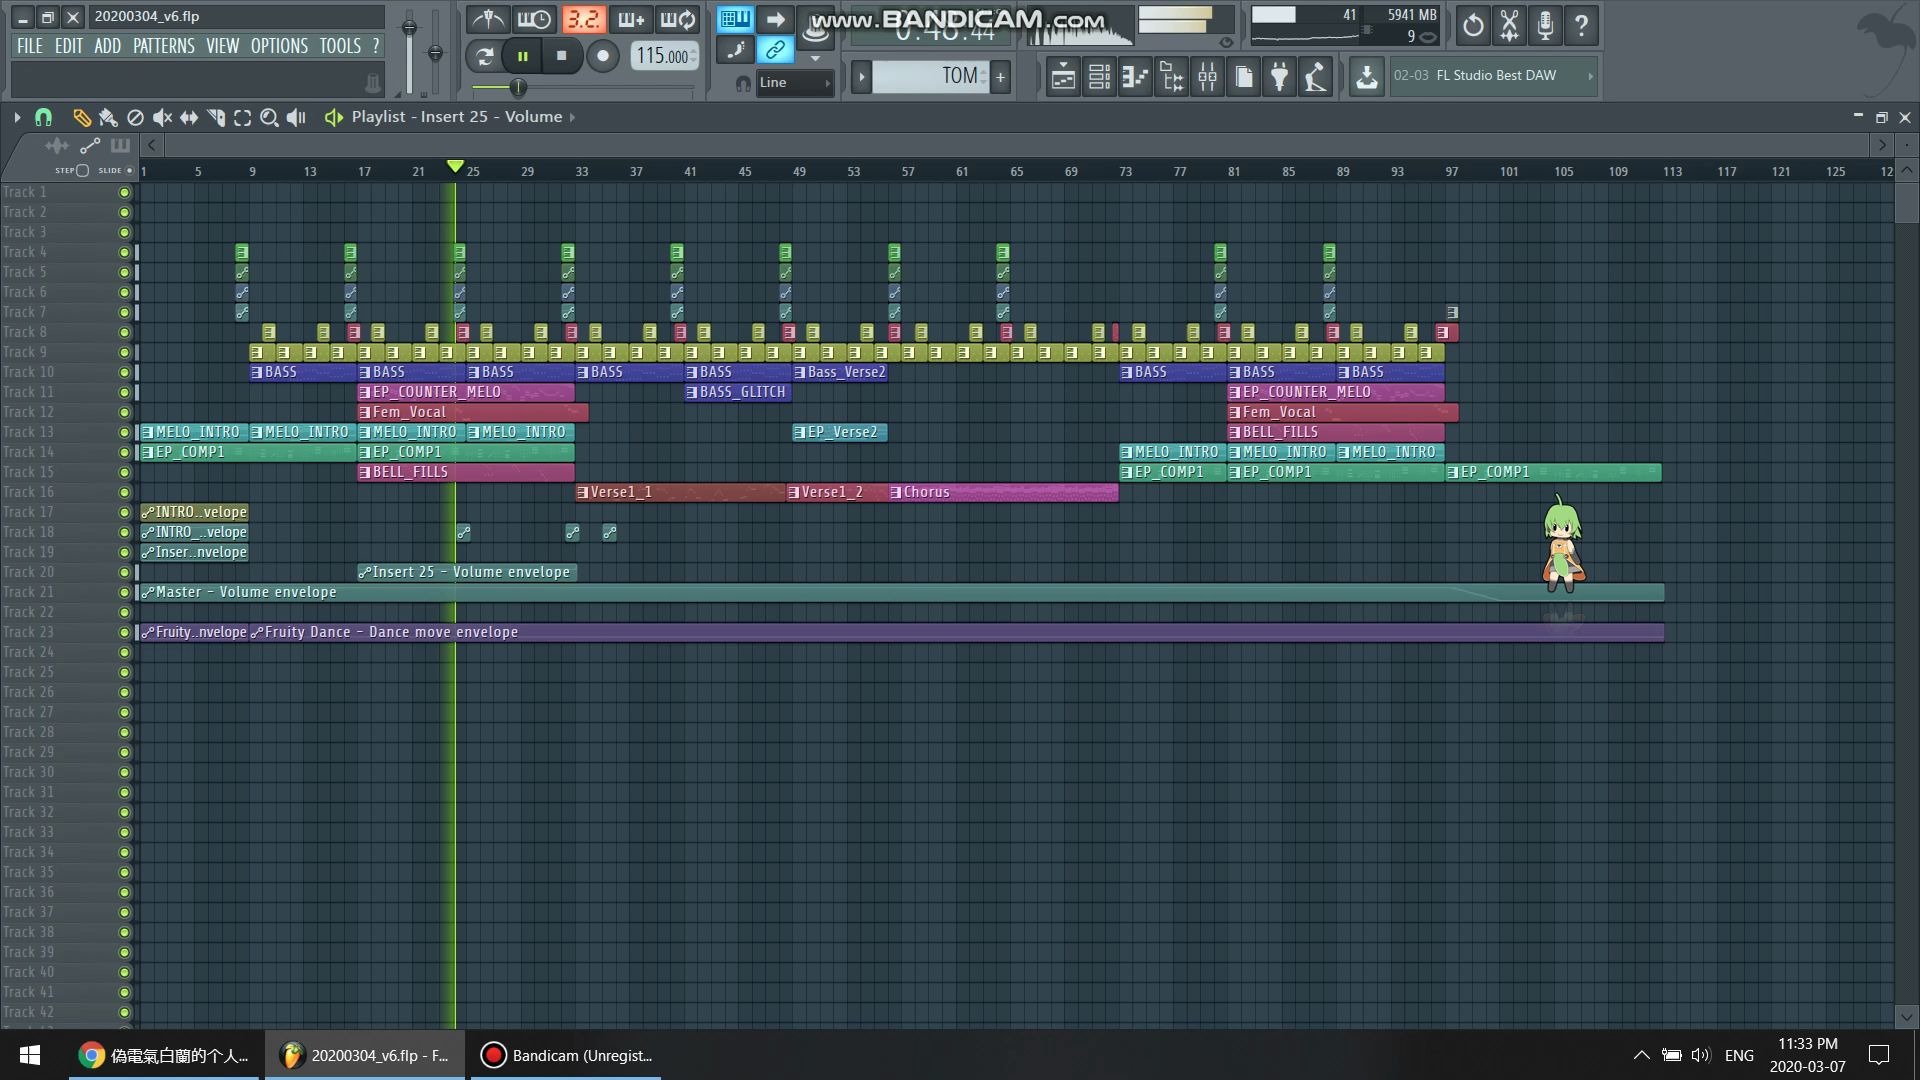Screen dimensions: 1920x1080
Task: Toggle the 3.2 countdown before recording
Action: coord(583,19)
